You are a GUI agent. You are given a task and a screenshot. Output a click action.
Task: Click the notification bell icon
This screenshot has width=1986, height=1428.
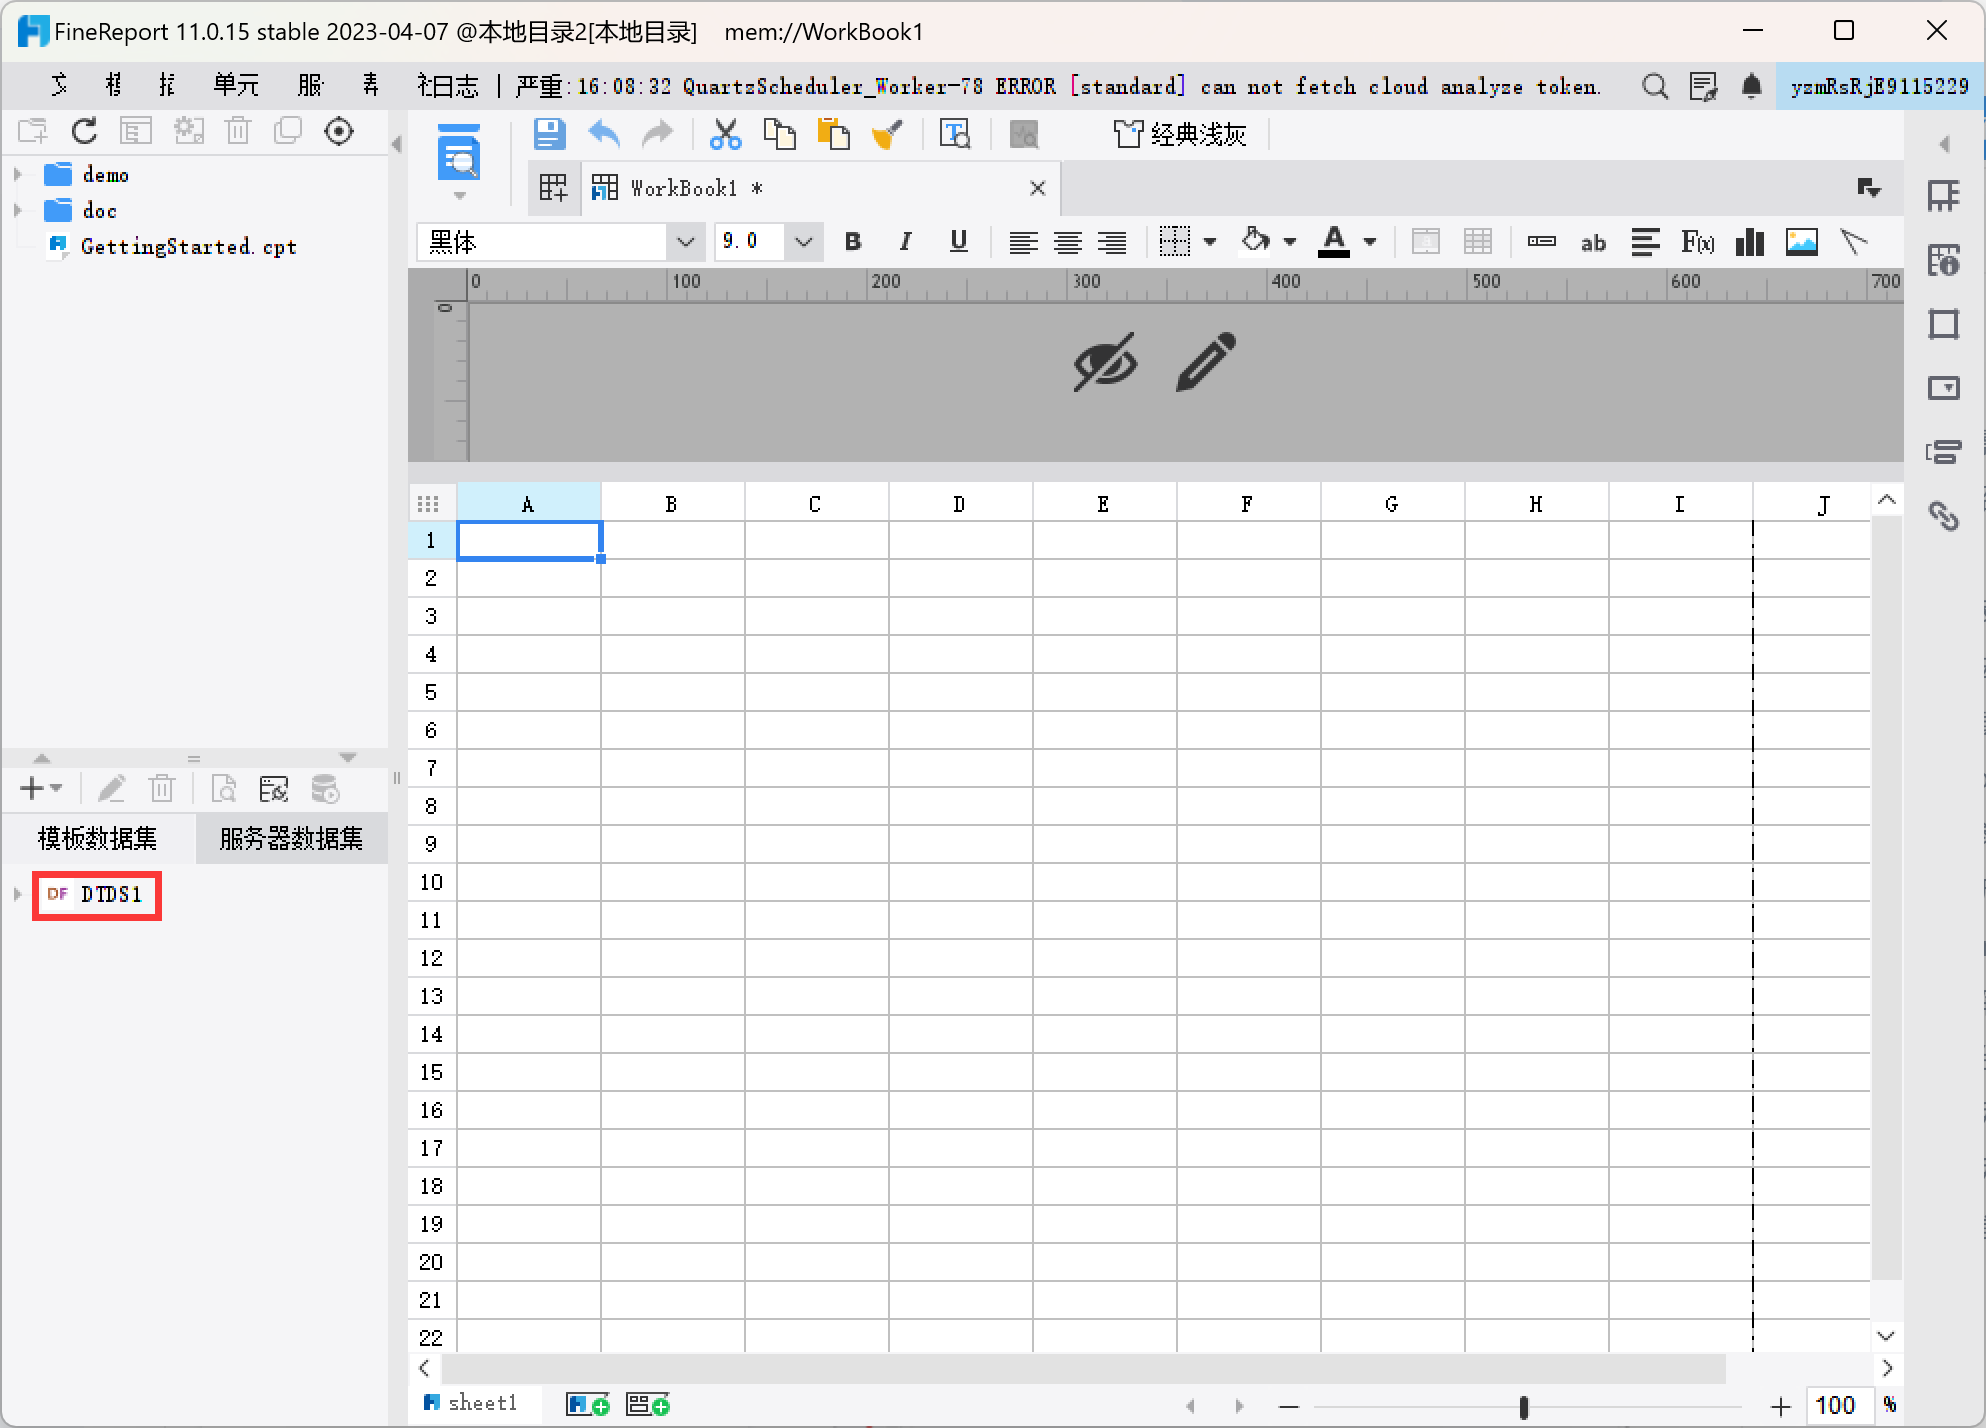click(x=1751, y=86)
